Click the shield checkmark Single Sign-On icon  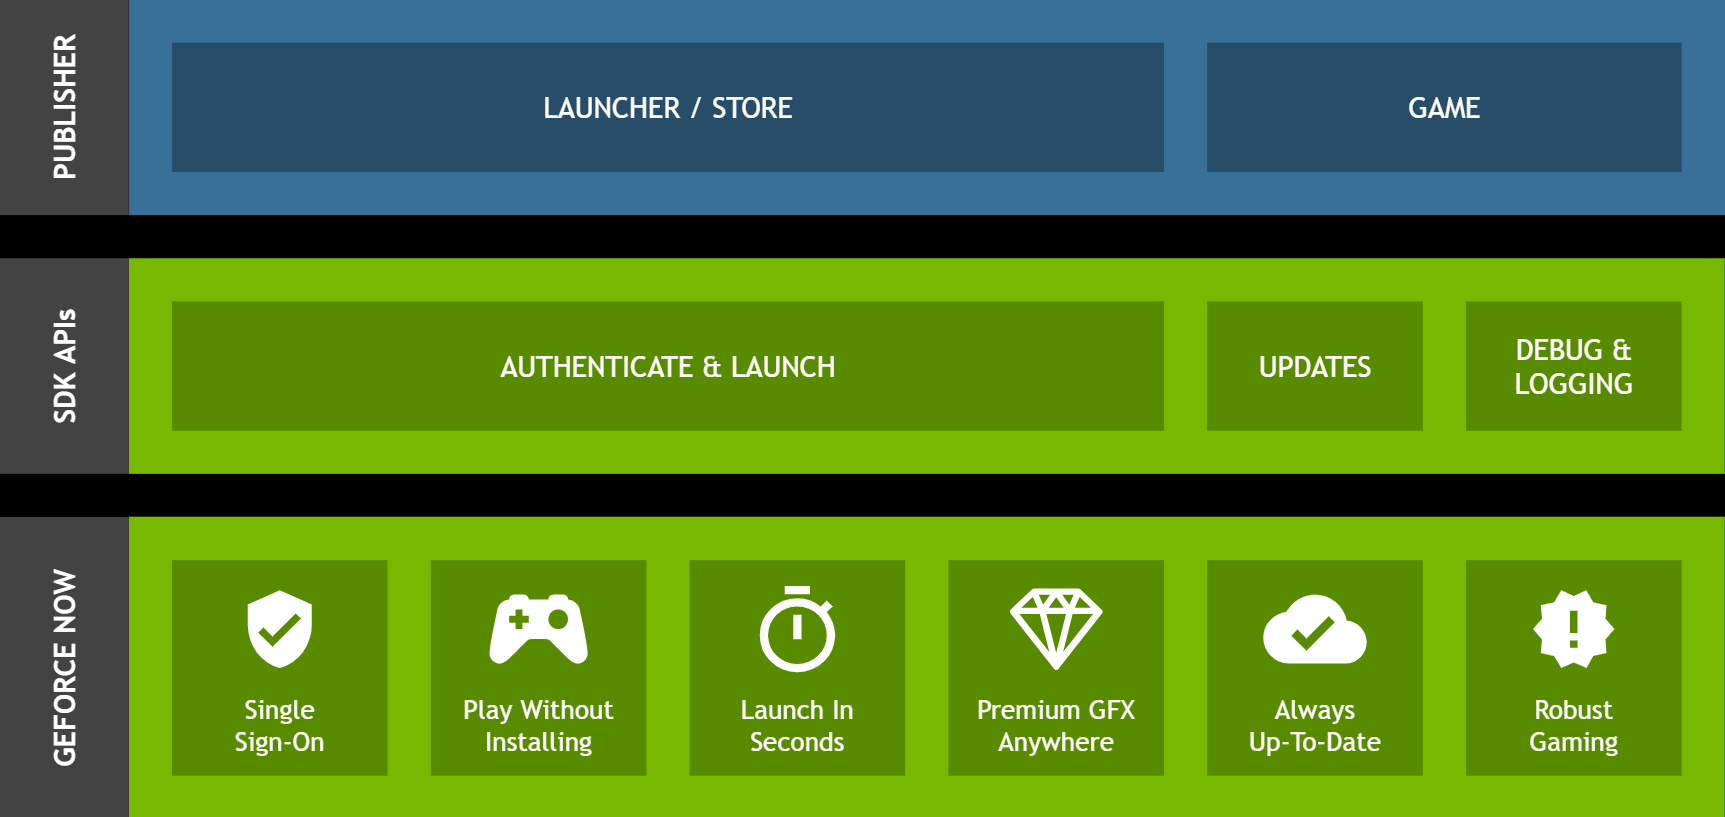(x=280, y=629)
